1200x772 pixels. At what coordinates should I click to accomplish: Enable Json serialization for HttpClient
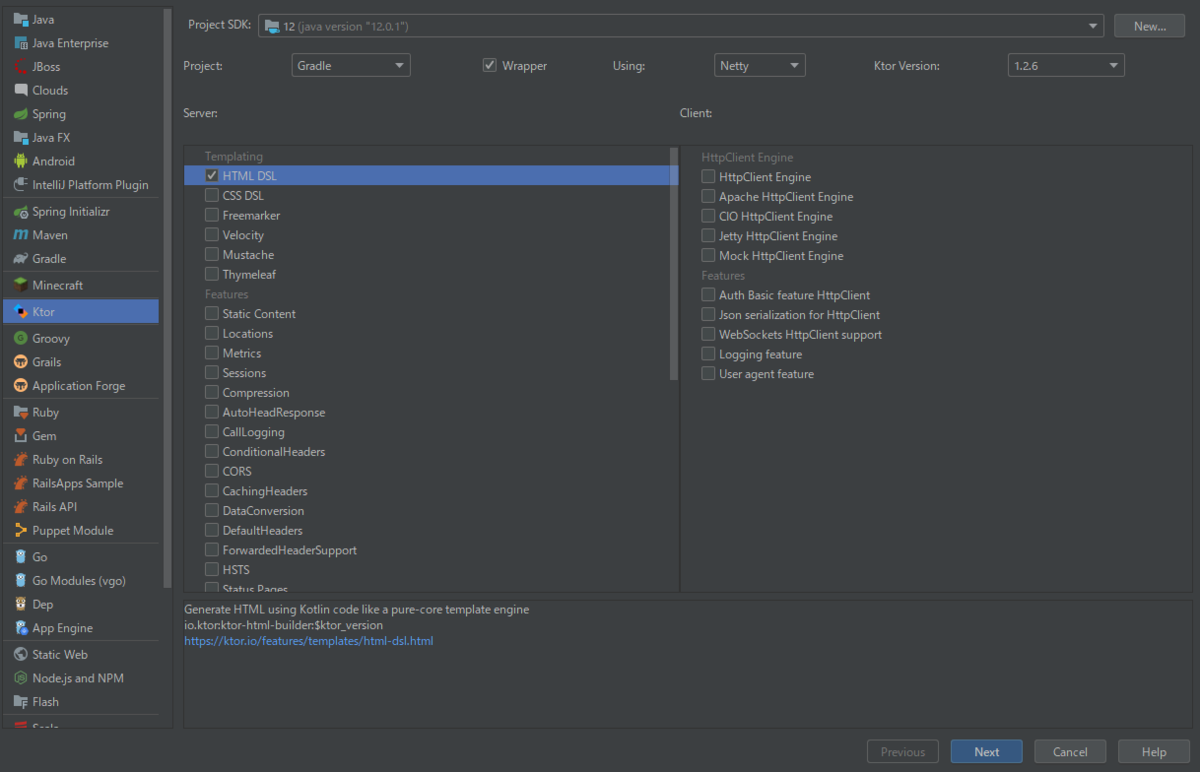[708, 315]
